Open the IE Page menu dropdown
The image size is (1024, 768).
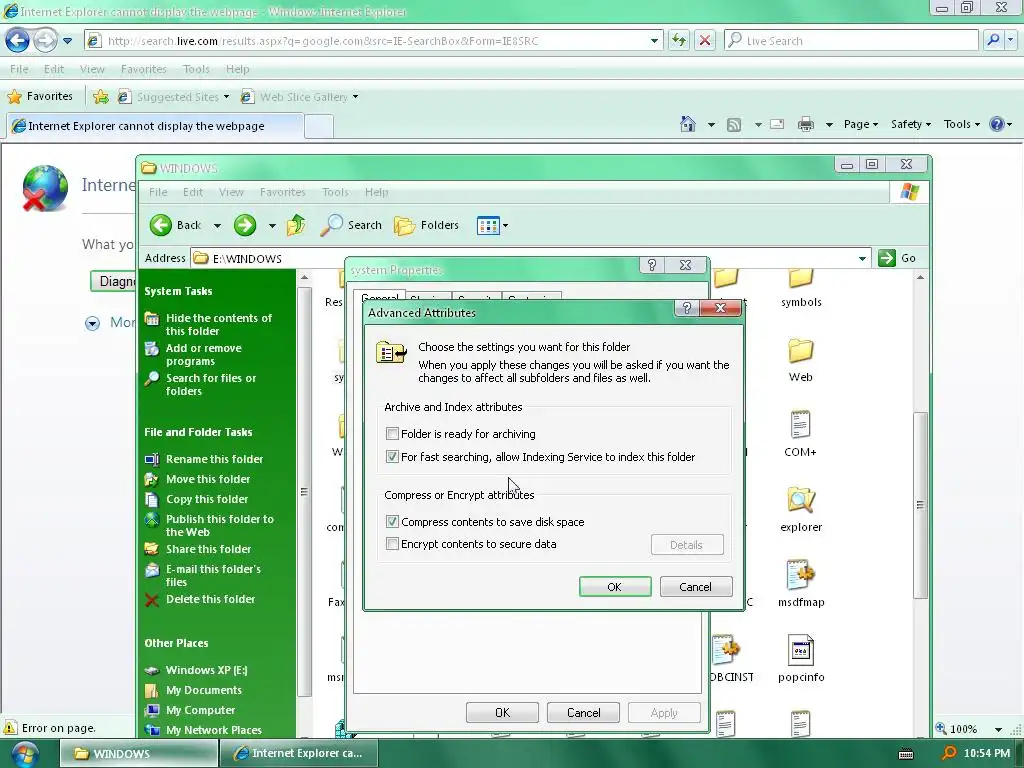(x=861, y=124)
